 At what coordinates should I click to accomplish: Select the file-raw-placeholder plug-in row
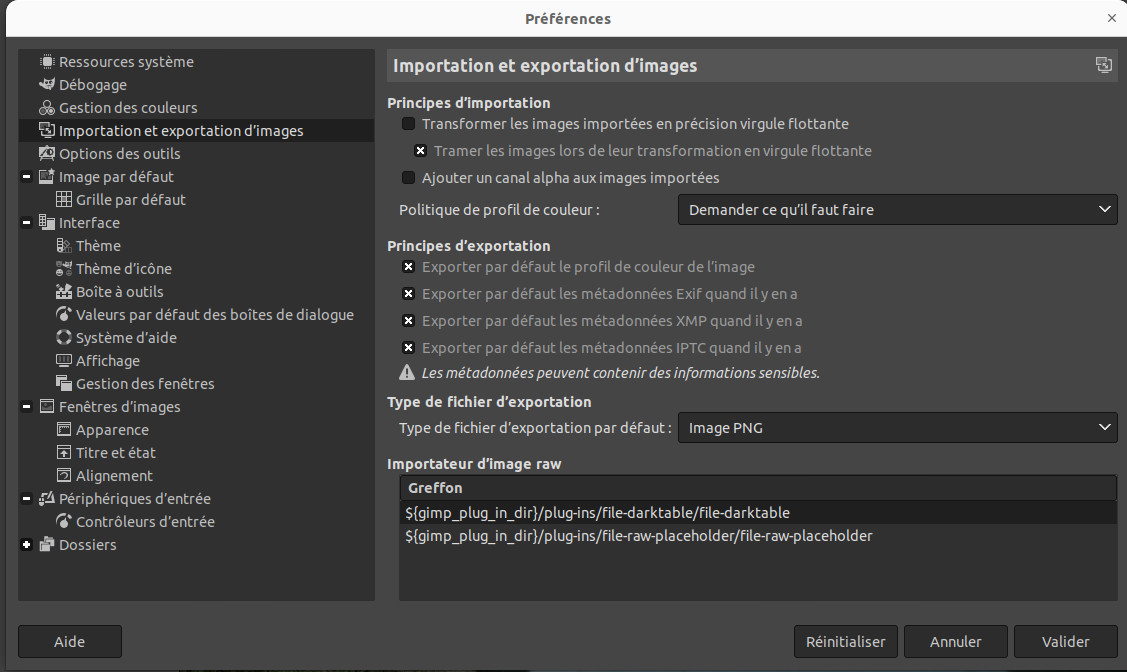pos(639,536)
